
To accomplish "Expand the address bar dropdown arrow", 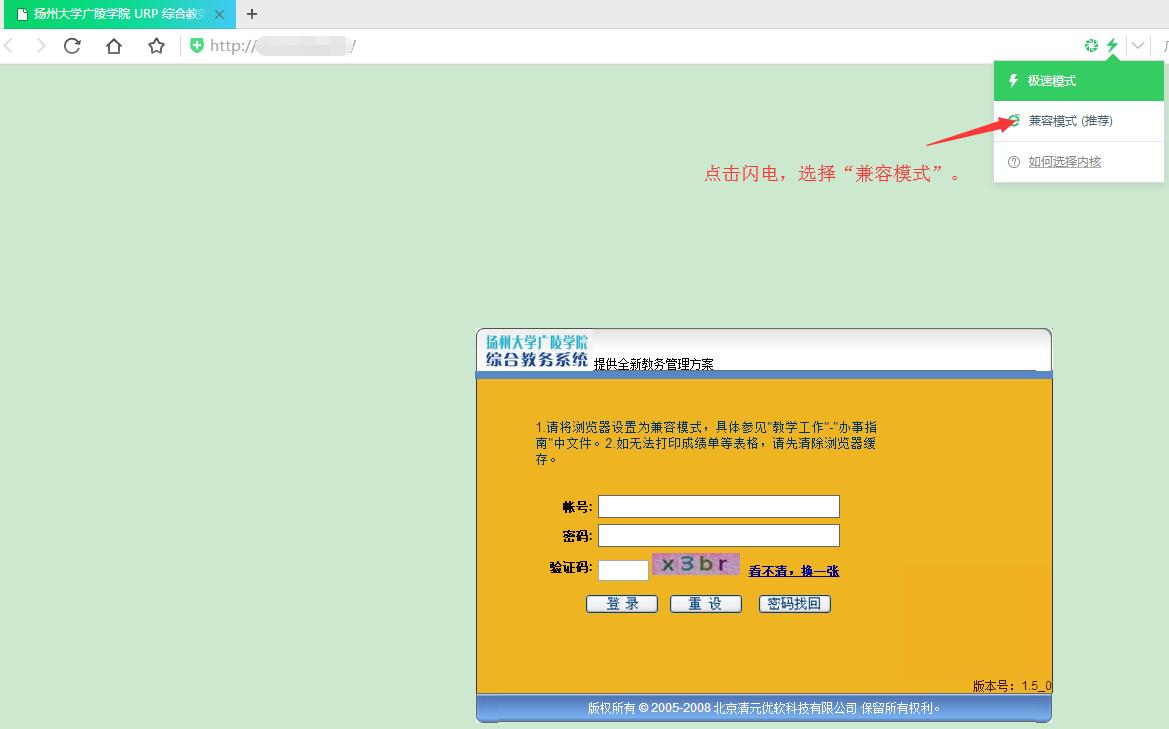I will coord(1138,46).
